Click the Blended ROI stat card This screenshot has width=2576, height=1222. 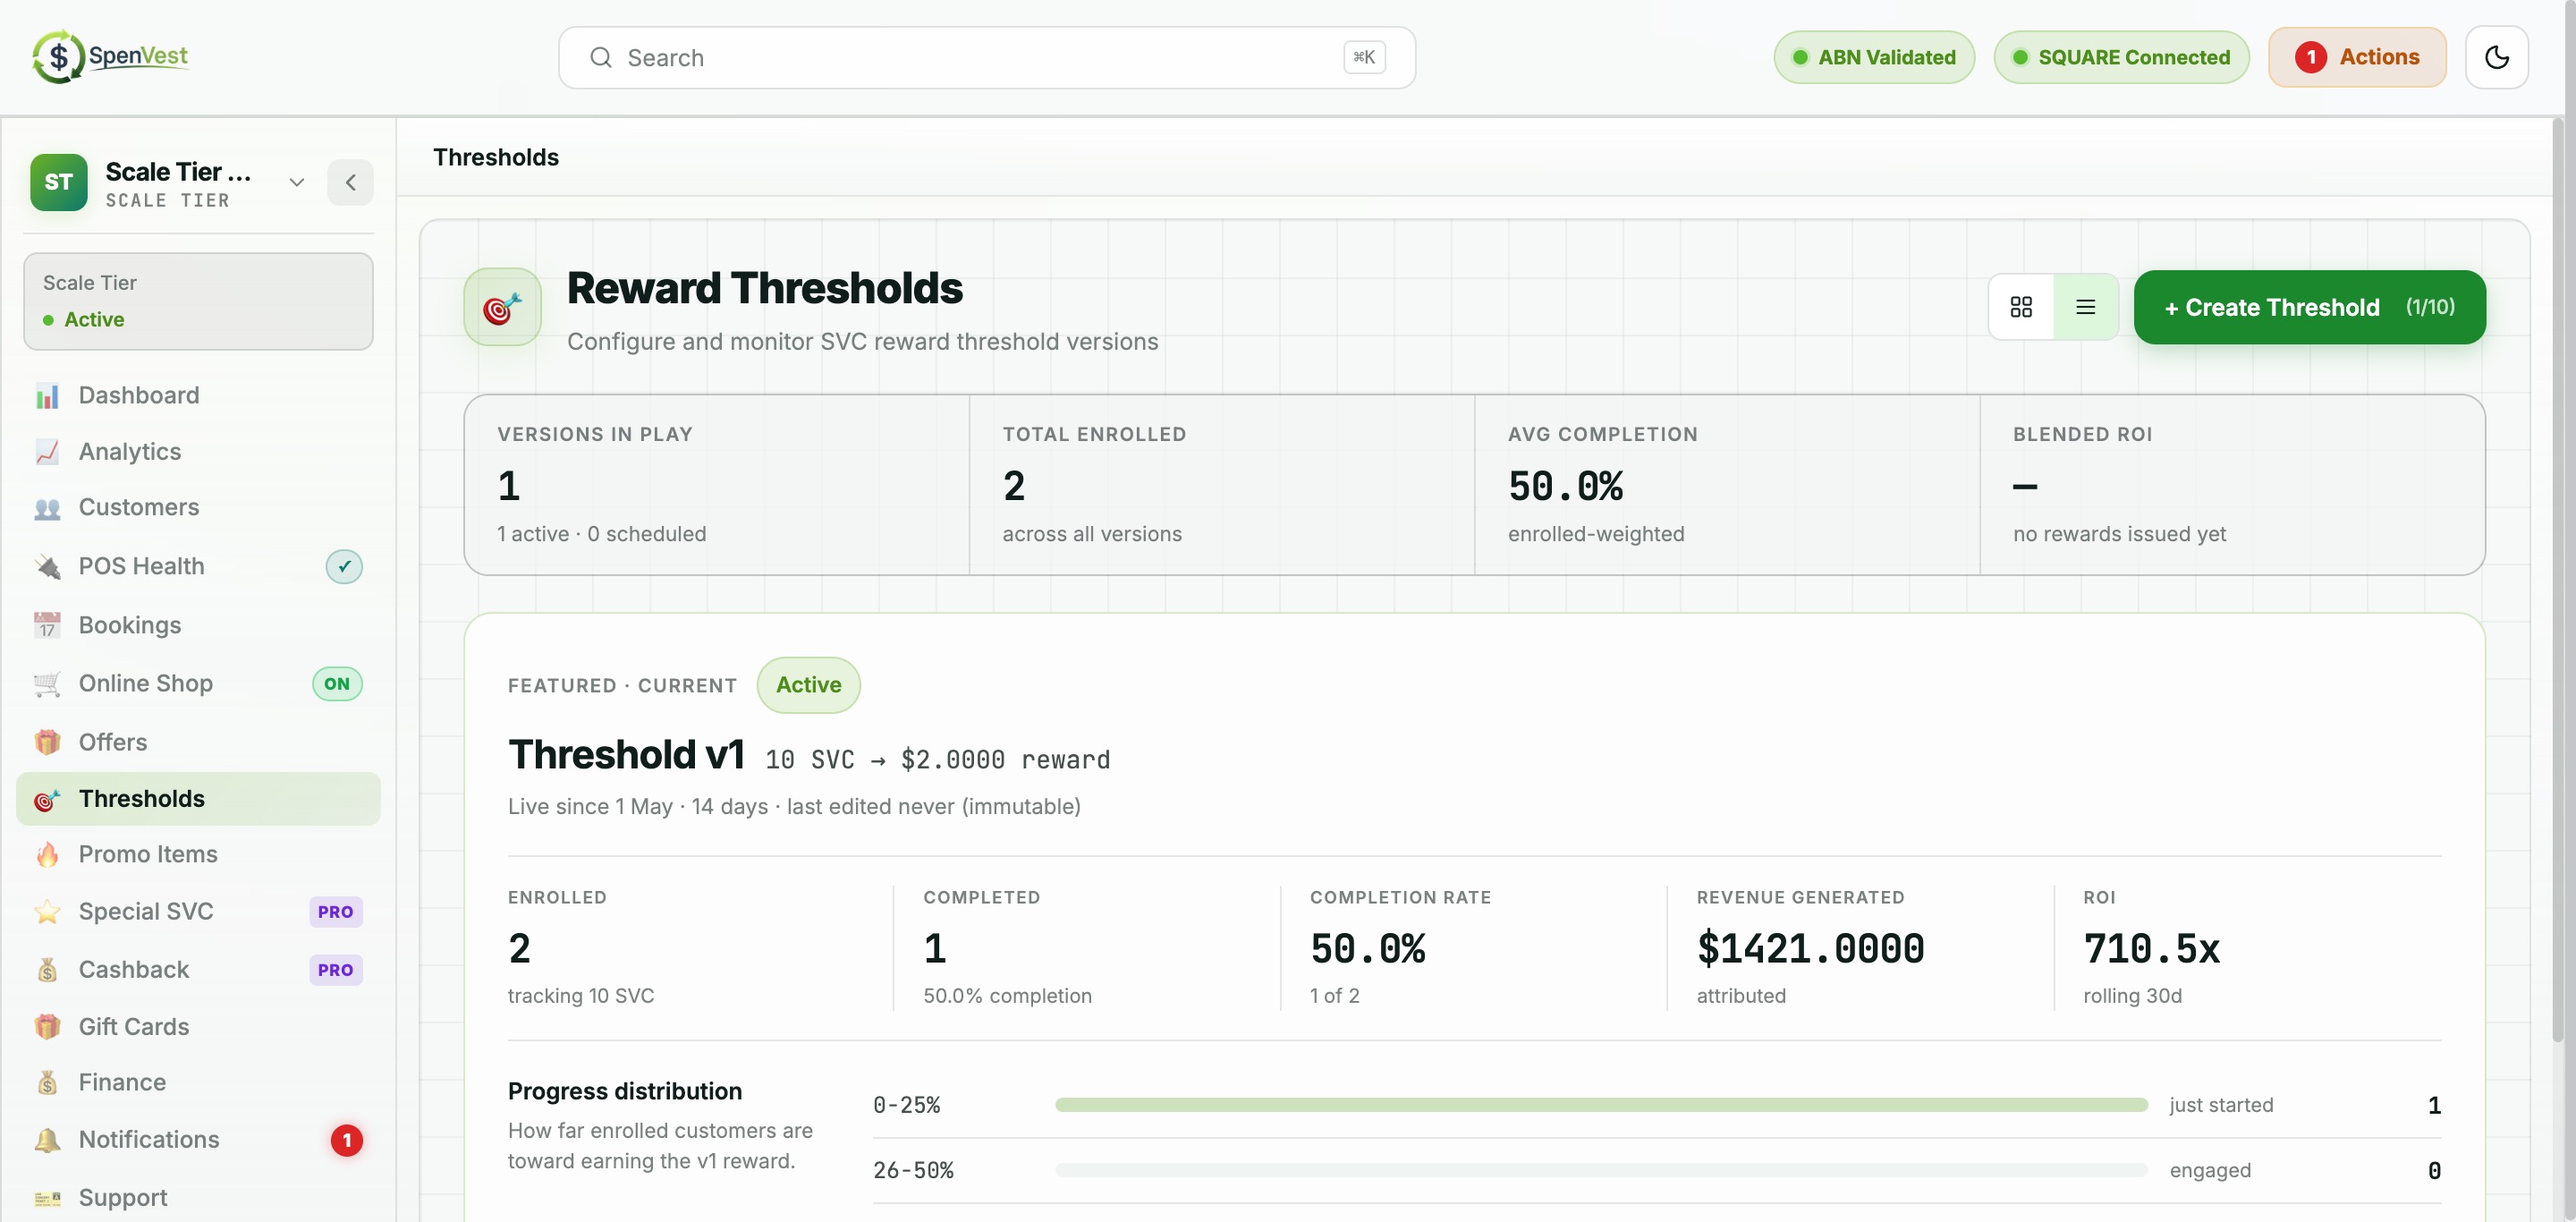[2232, 485]
